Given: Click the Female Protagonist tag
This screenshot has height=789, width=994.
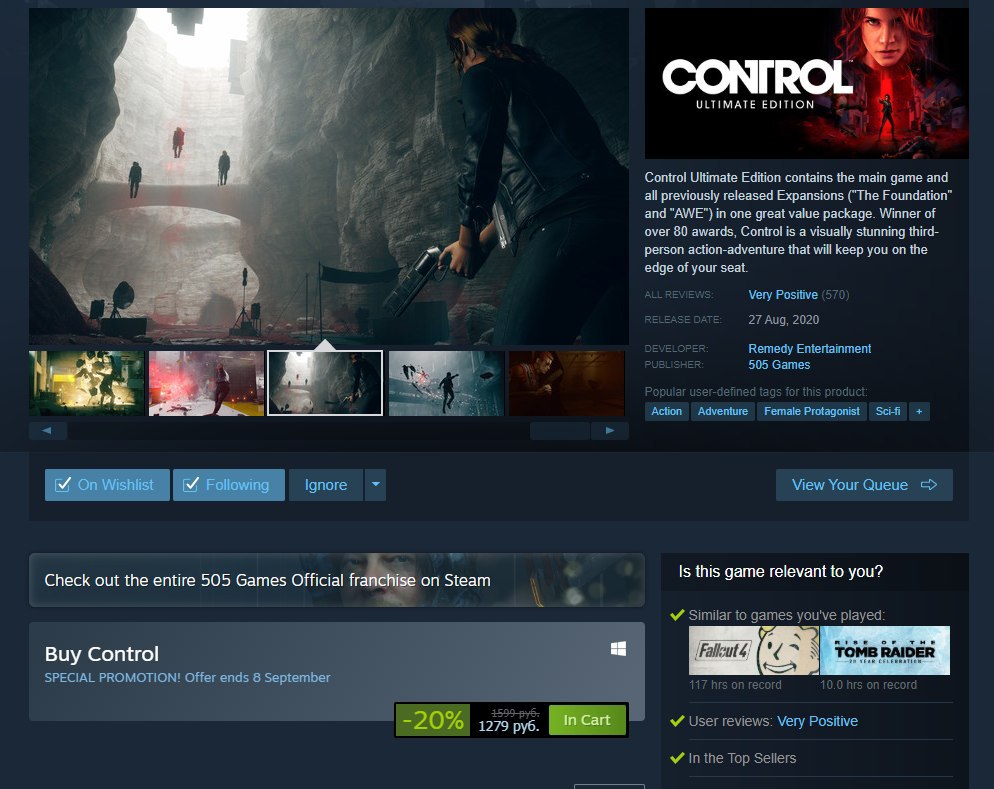Looking at the screenshot, I should point(811,411).
